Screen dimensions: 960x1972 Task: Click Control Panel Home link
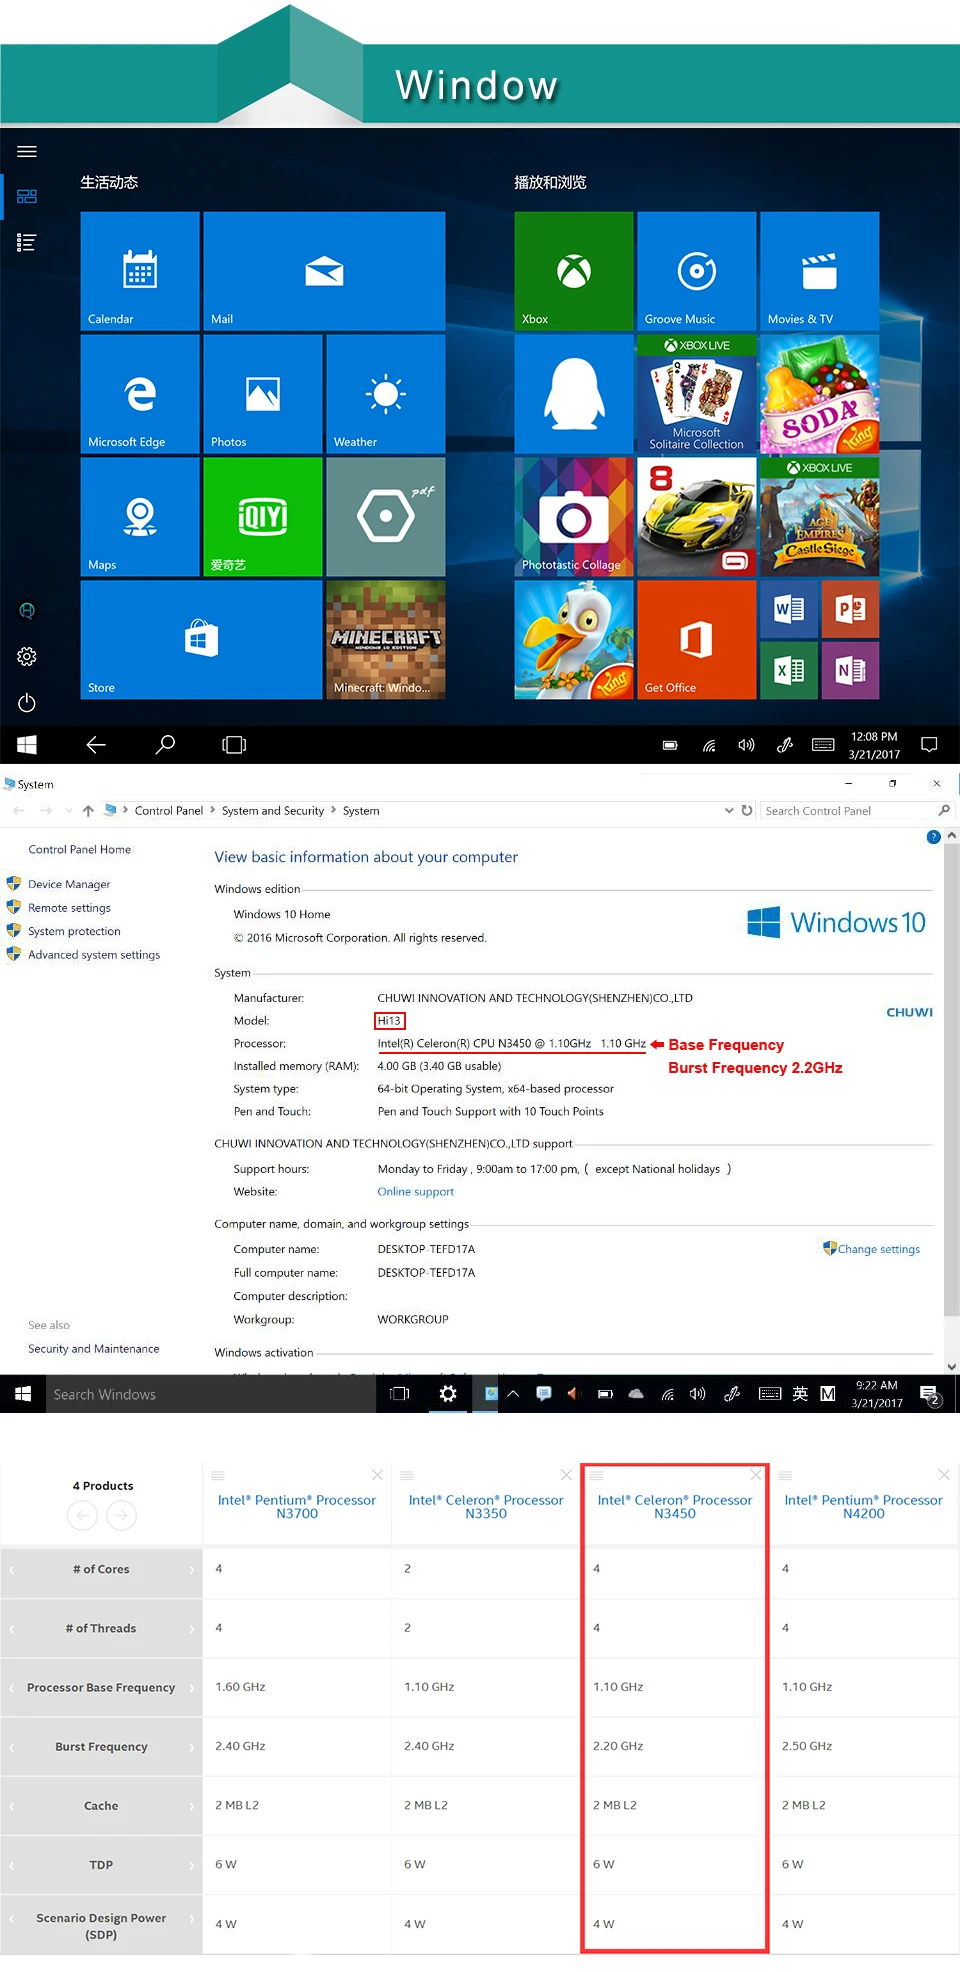pyautogui.click(x=79, y=849)
